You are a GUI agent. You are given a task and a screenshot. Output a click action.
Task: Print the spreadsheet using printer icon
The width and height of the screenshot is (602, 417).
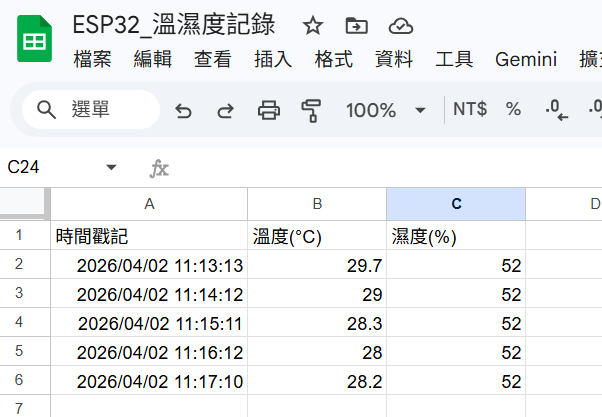[269, 110]
